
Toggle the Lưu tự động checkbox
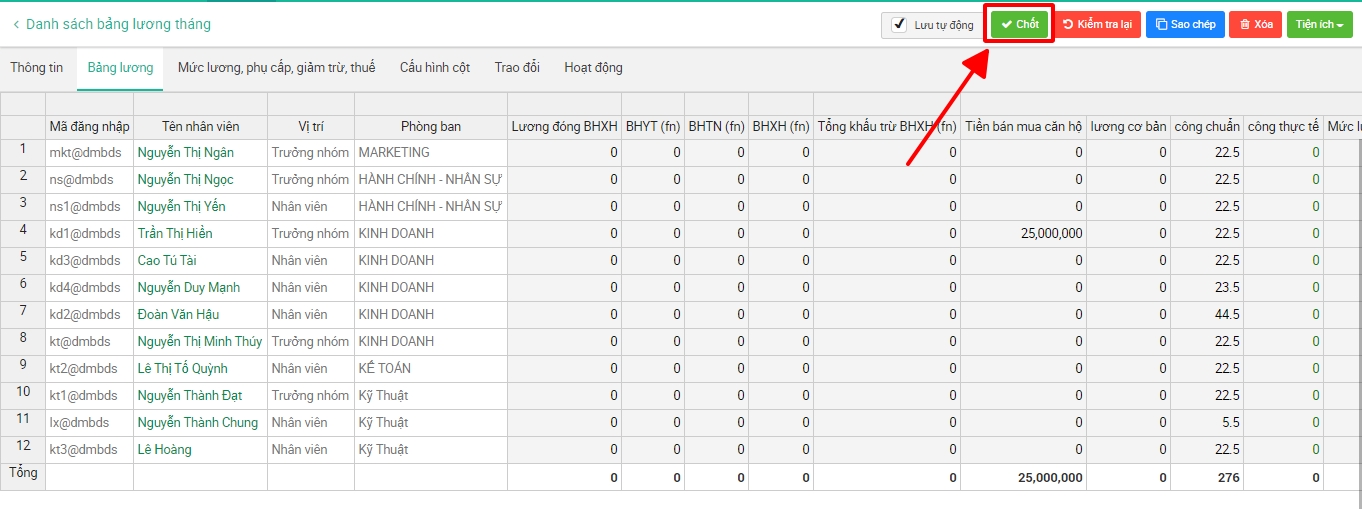[x=899, y=25]
